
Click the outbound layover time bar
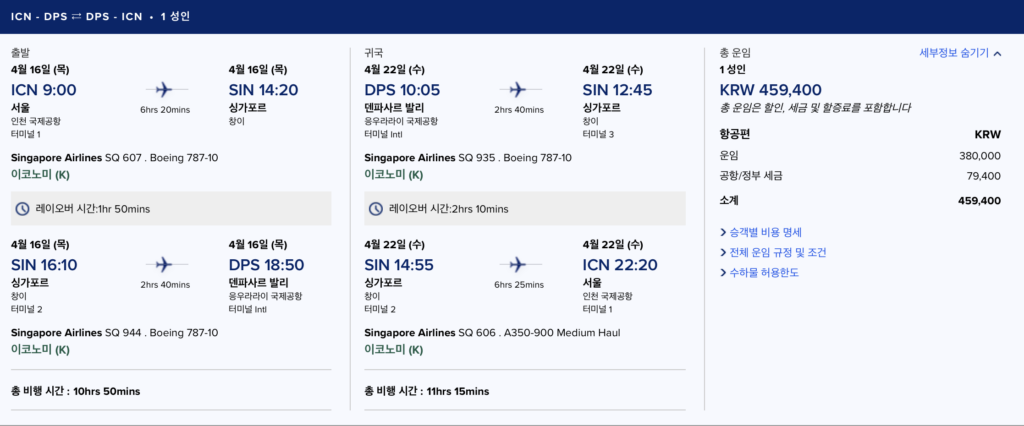pos(170,209)
